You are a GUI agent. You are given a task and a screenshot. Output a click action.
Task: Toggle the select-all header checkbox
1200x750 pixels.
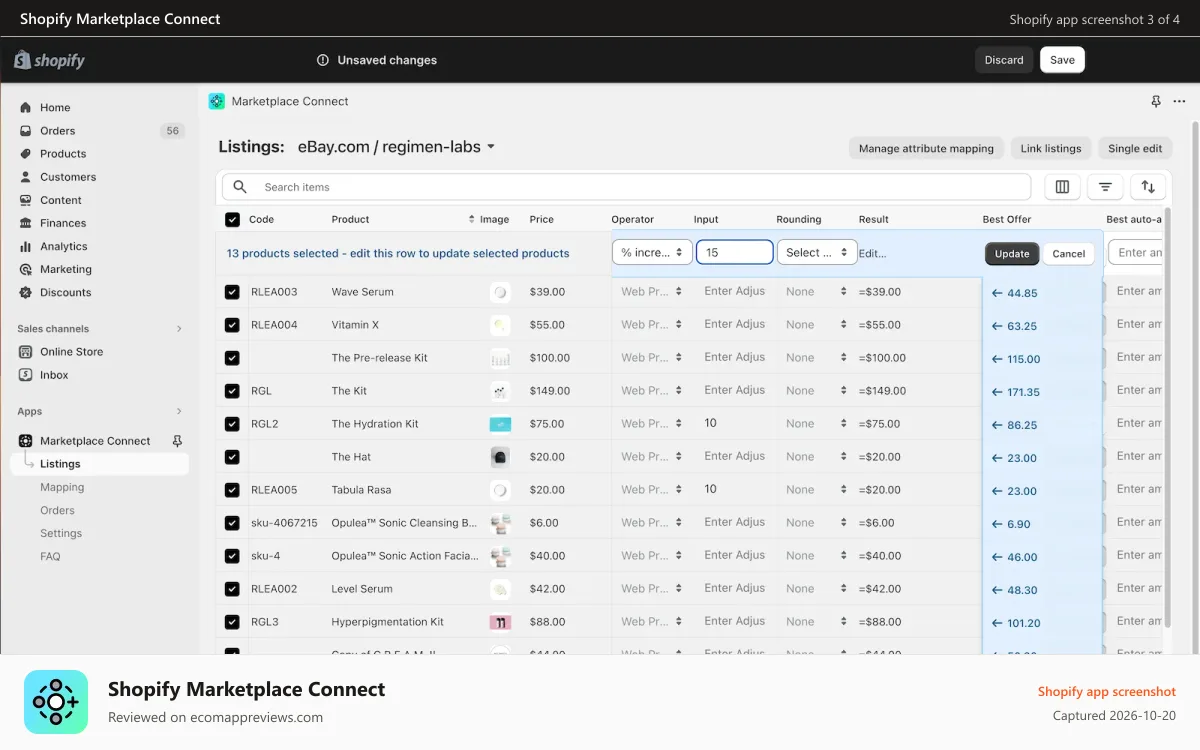[x=232, y=220]
